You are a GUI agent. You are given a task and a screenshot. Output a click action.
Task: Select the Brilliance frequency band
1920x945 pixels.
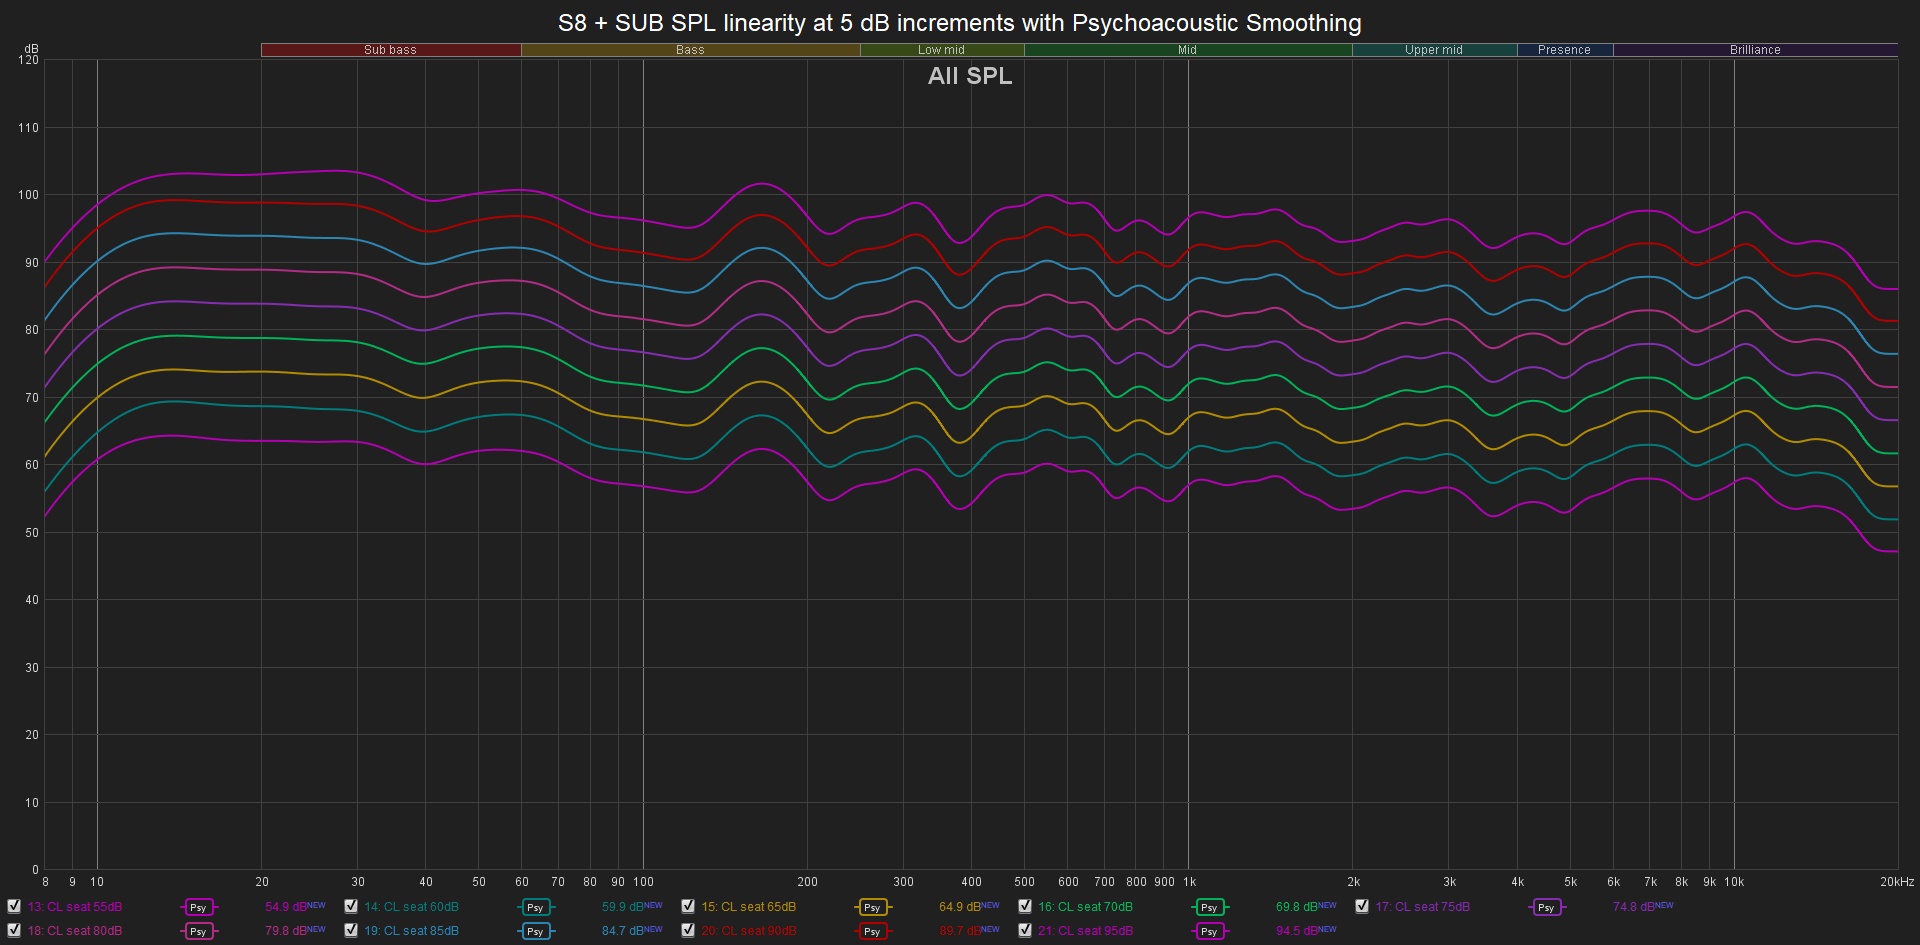tap(1756, 50)
